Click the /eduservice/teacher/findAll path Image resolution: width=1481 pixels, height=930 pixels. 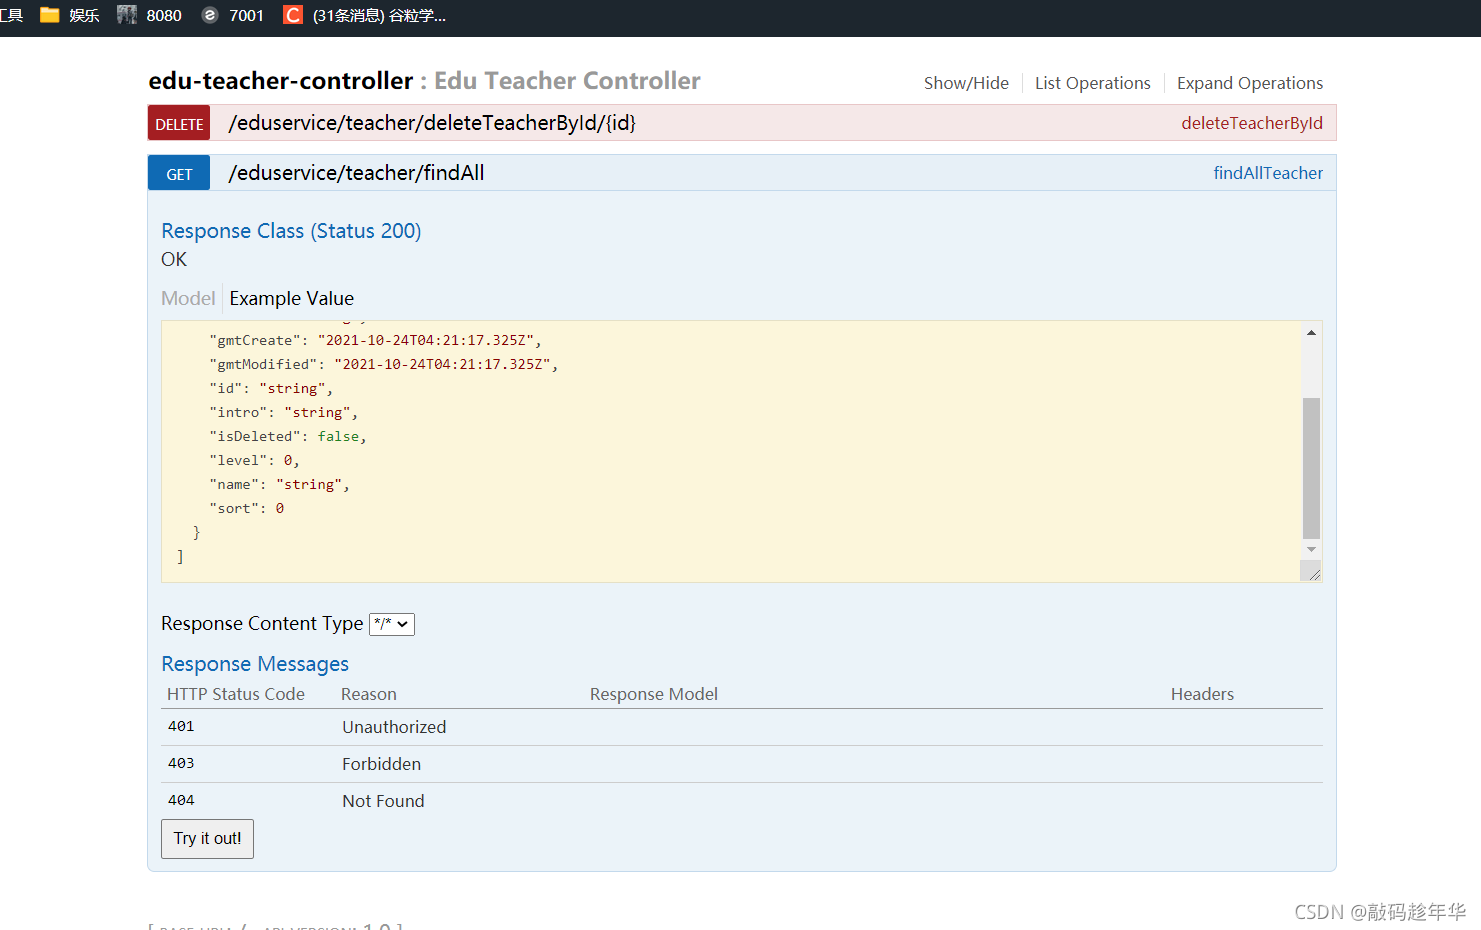[356, 173]
